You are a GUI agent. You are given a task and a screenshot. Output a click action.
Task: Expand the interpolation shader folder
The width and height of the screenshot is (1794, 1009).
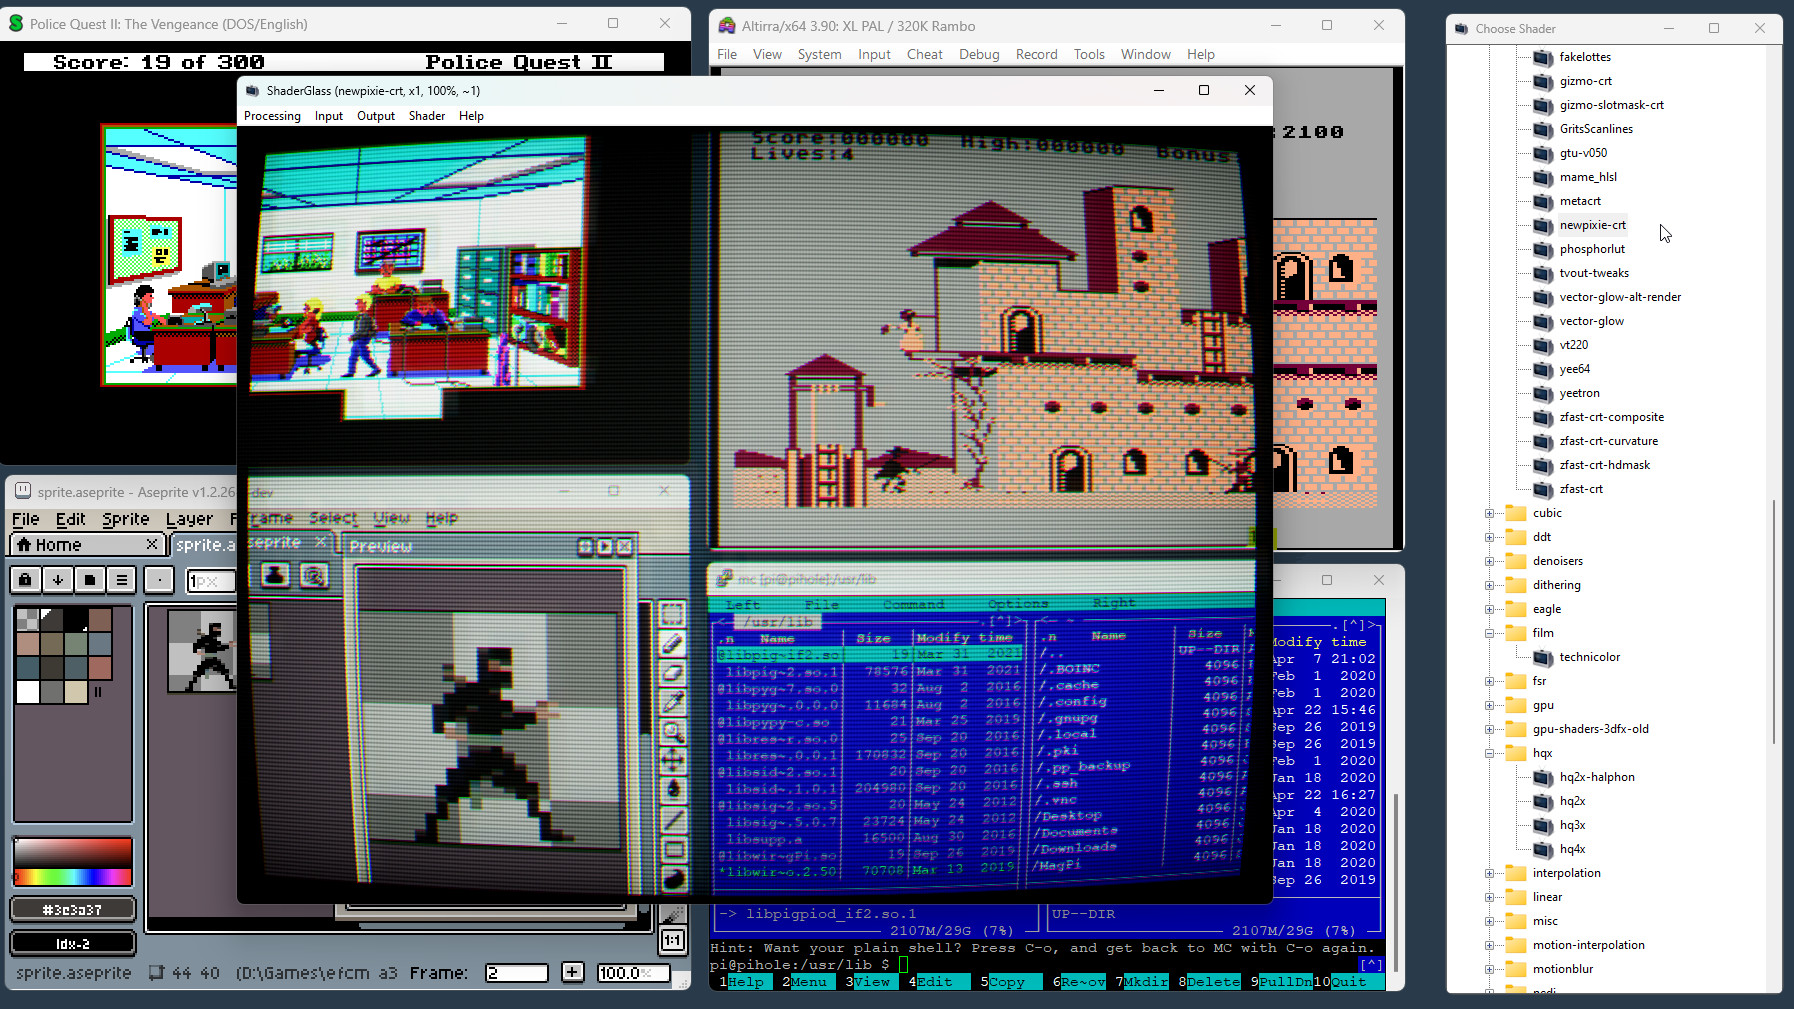pyautogui.click(x=1489, y=873)
